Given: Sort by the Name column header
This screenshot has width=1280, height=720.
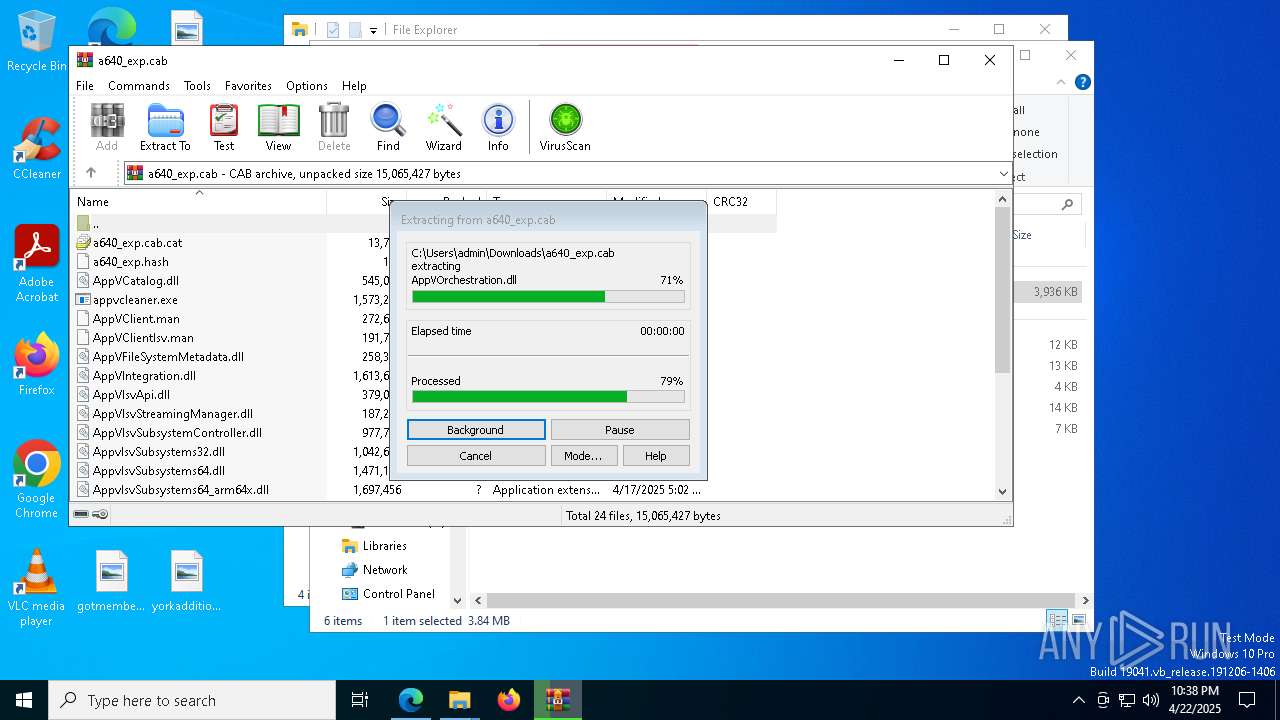Looking at the screenshot, I should coord(198,201).
